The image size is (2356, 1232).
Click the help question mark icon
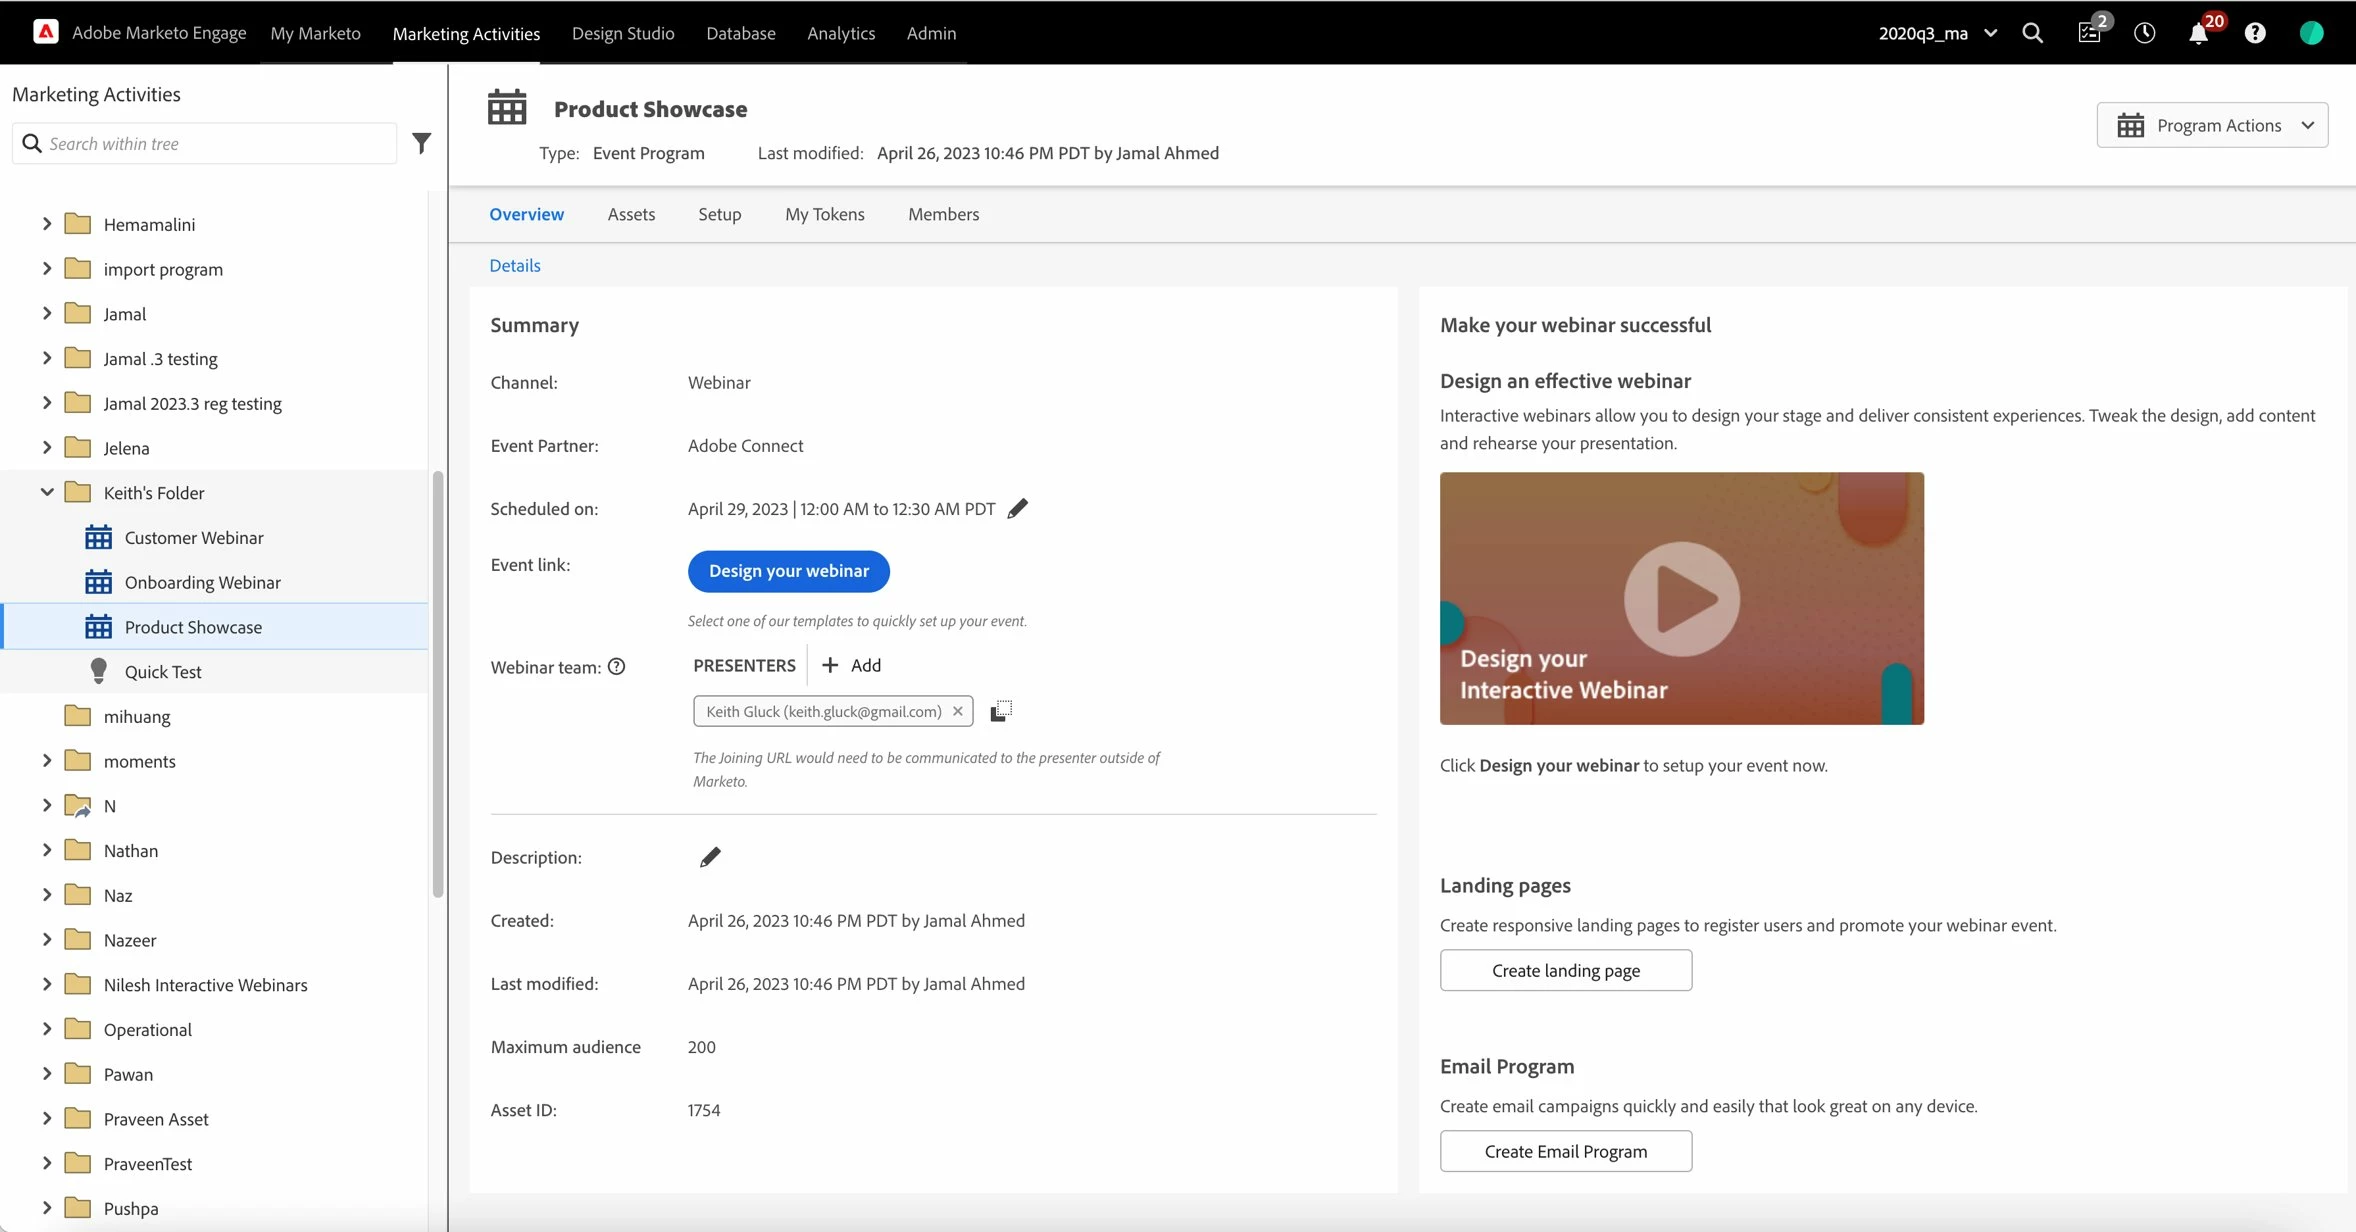(2254, 33)
